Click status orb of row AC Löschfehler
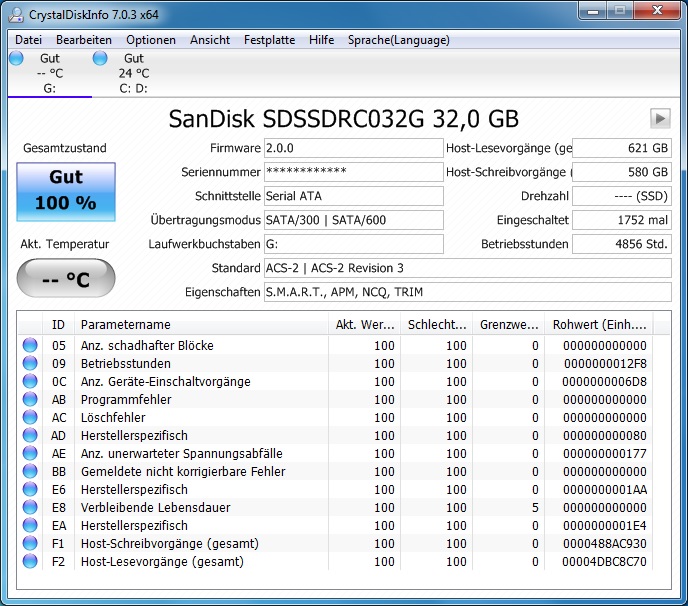The image size is (688, 606). pyautogui.click(x=30, y=417)
